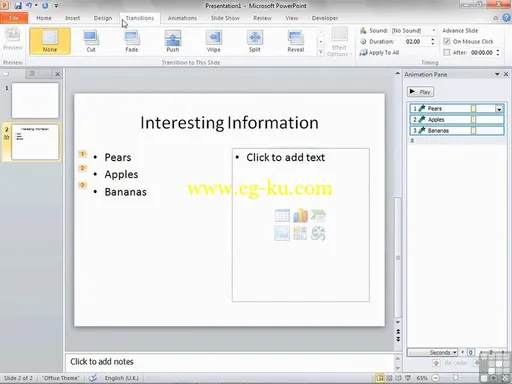
Task: Switch to the Design ribbon tab
Action: tap(103, 18)
